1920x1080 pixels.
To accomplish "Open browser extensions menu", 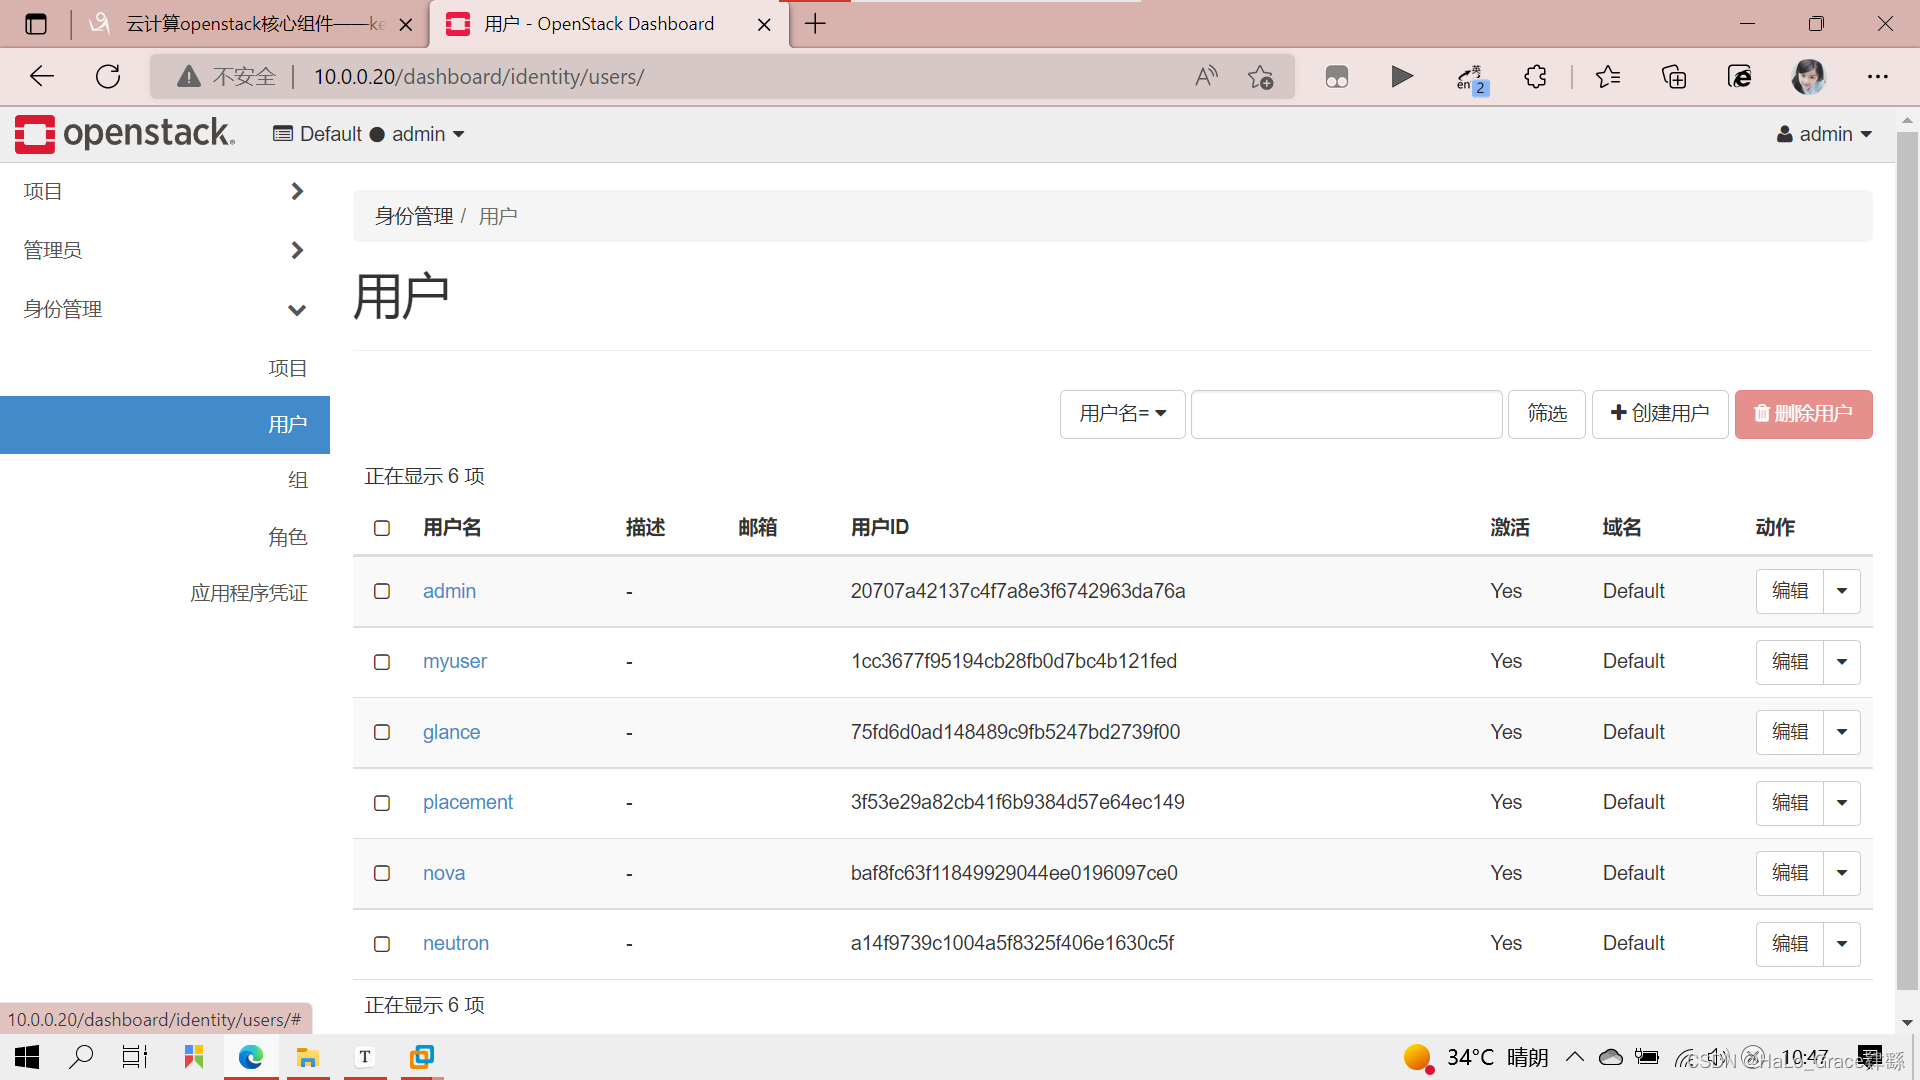I will click(1535, 76).
